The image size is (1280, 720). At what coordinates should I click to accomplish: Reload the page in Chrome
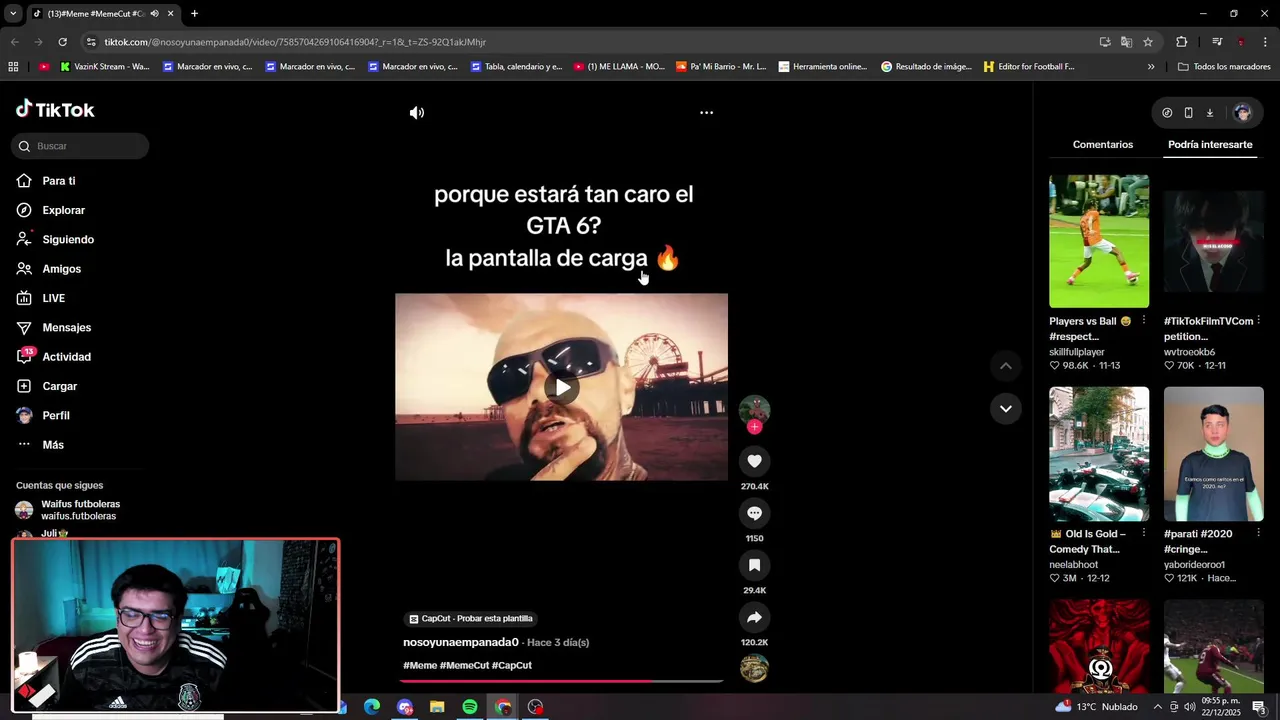[x=62, y=42]
